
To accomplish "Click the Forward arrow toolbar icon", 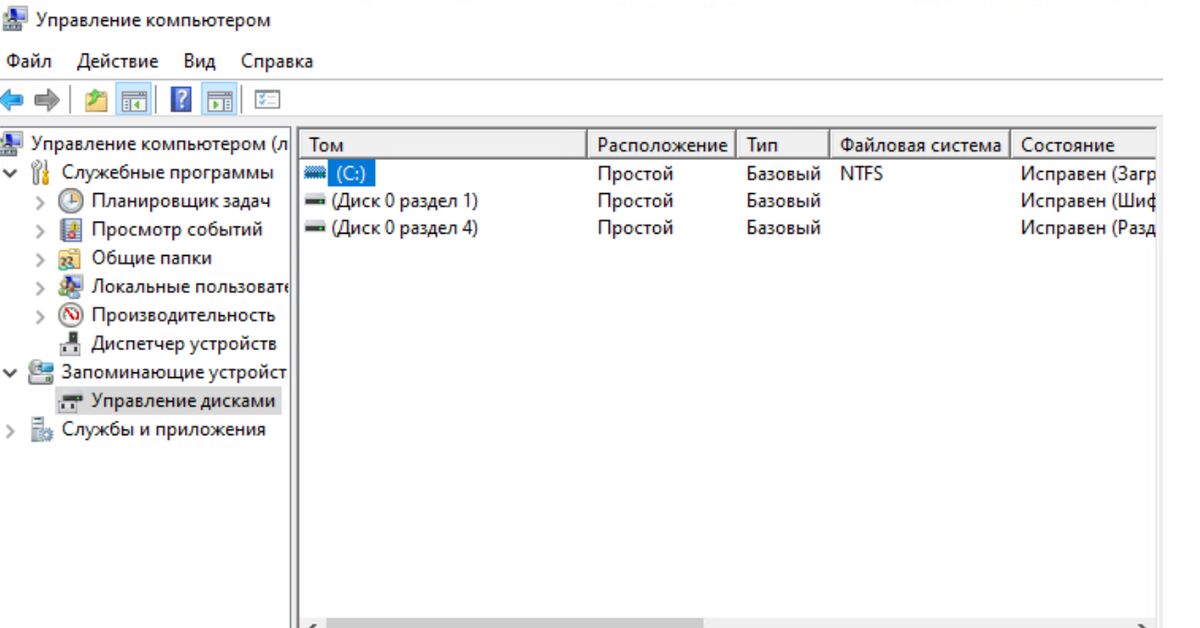I will [46, 100].
